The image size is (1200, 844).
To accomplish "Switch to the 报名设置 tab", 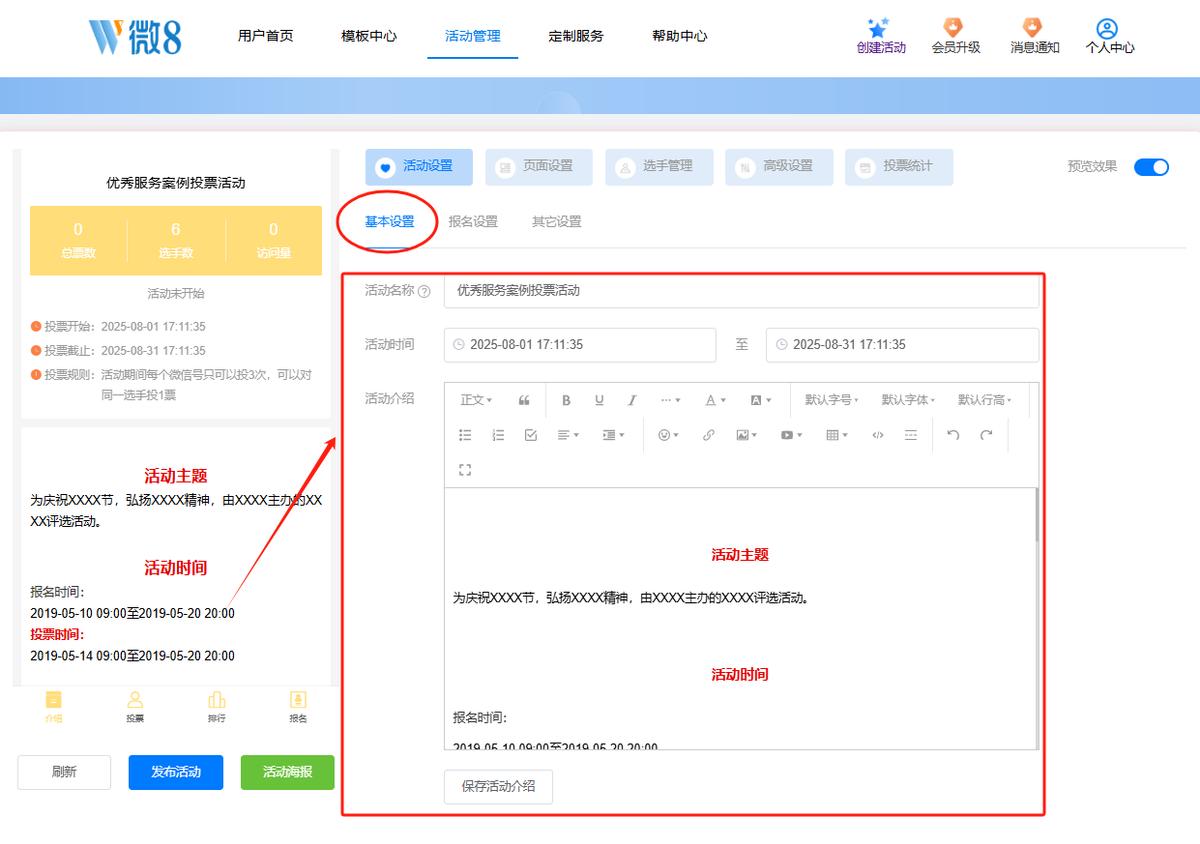I will pos(473,222).
